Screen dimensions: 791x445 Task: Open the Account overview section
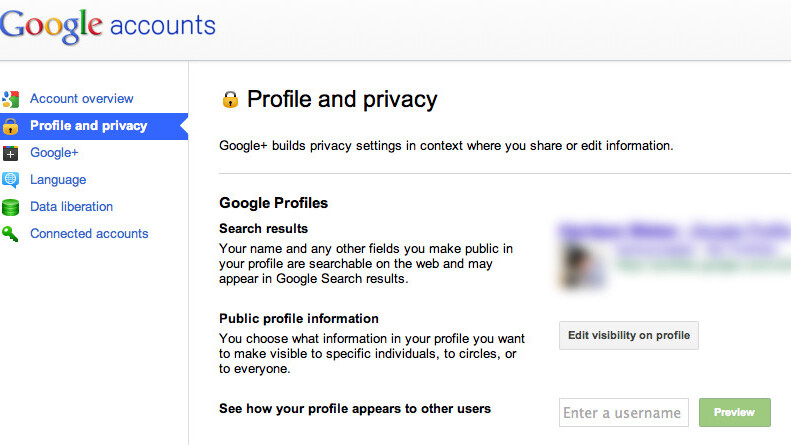point(81,99)
